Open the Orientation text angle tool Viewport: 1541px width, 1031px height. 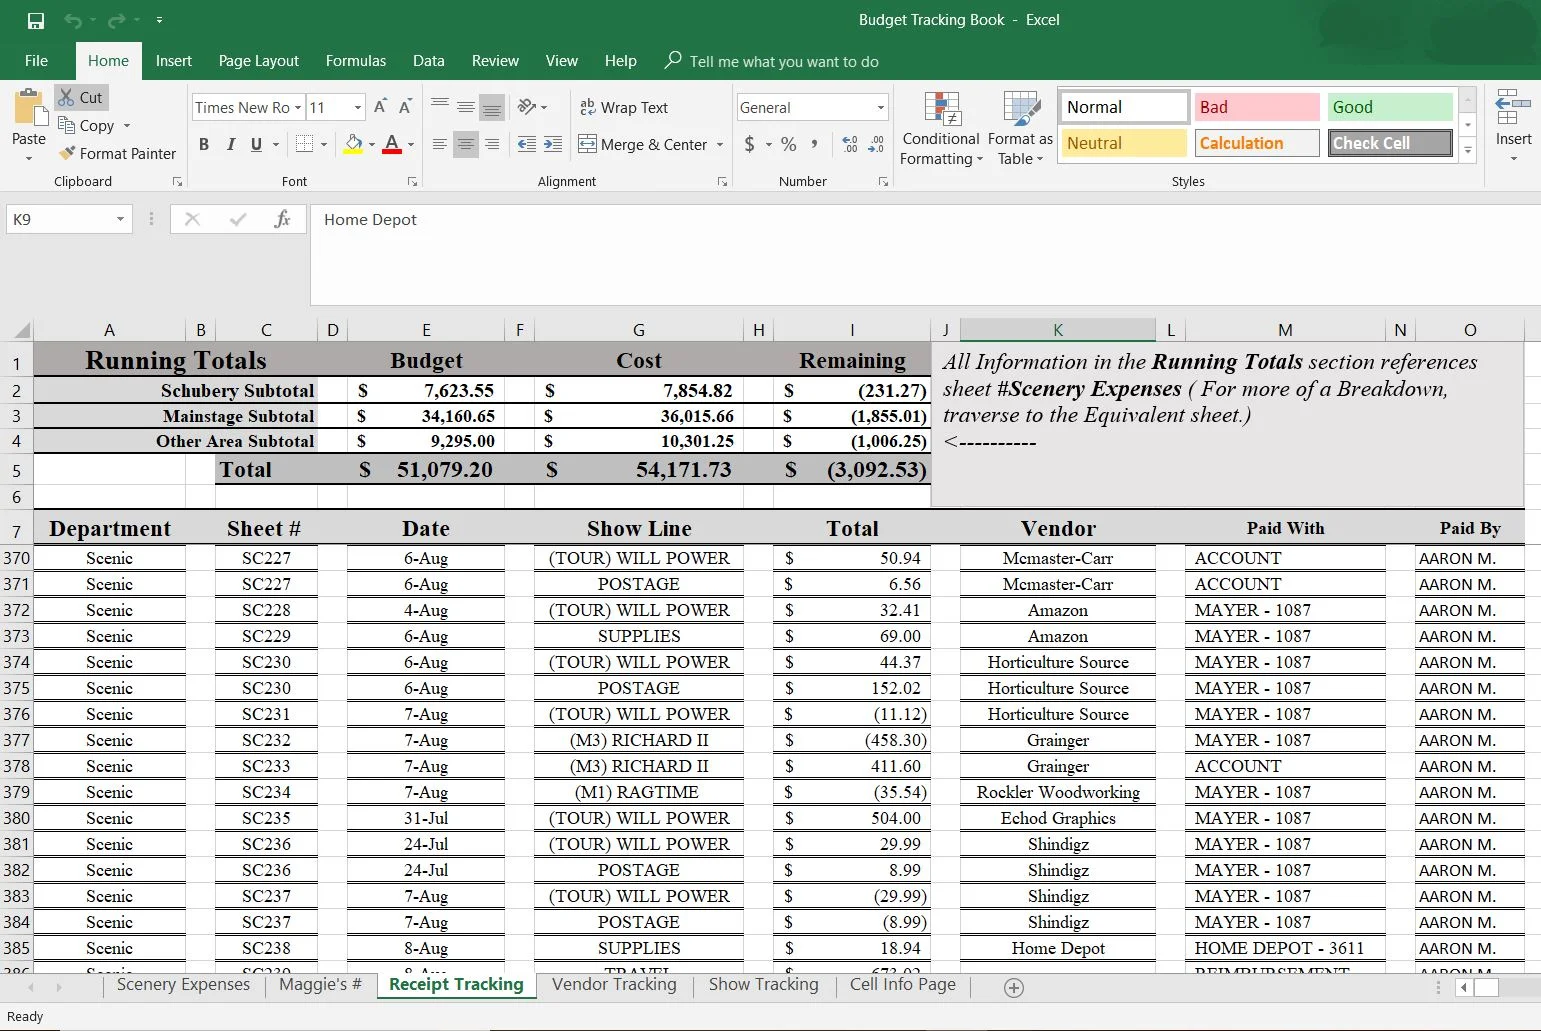(527, 107)
